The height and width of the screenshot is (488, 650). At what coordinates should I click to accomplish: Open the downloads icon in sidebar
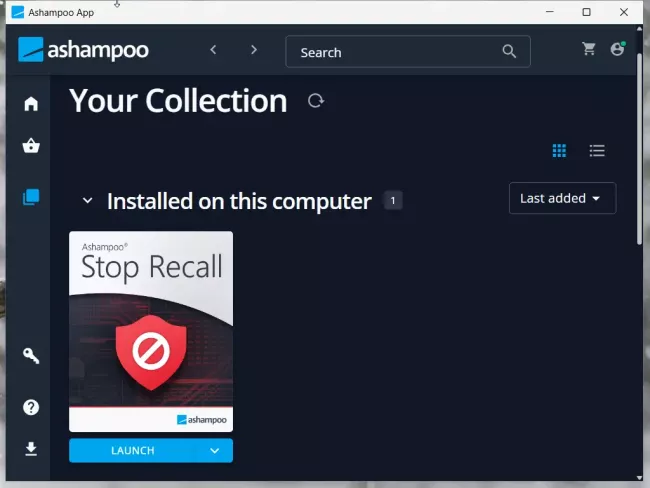tap(31, 449)
